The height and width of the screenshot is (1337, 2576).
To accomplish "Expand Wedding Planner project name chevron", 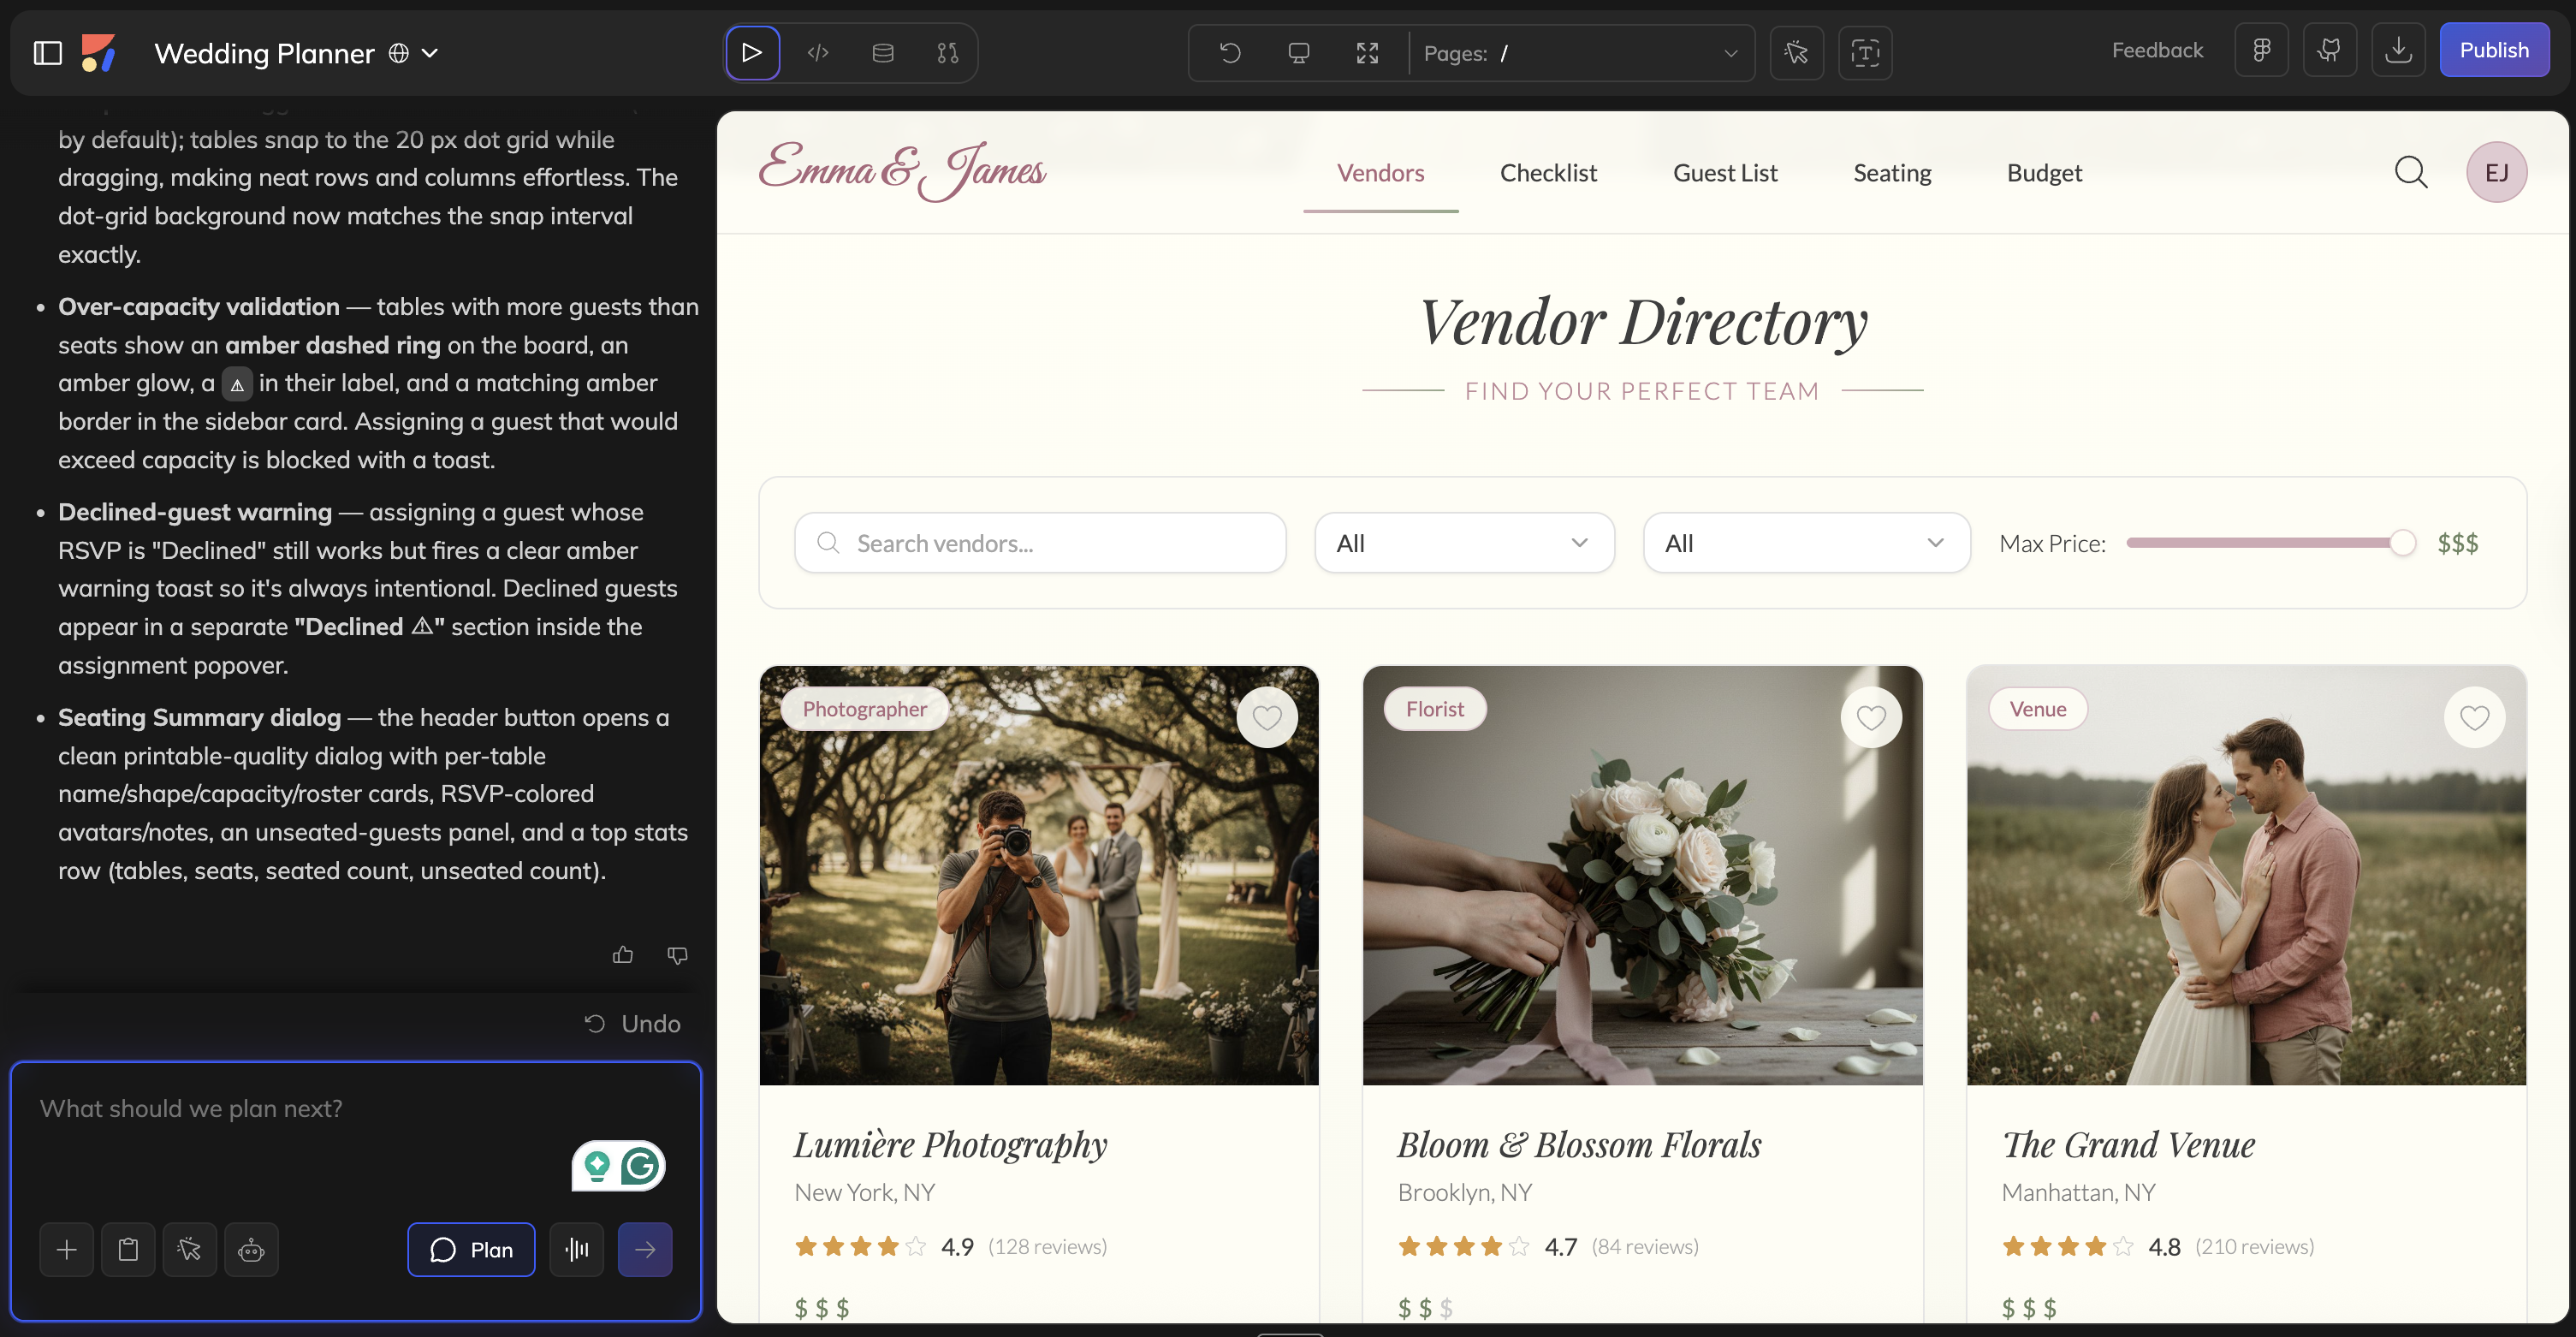I will [430, 53].
